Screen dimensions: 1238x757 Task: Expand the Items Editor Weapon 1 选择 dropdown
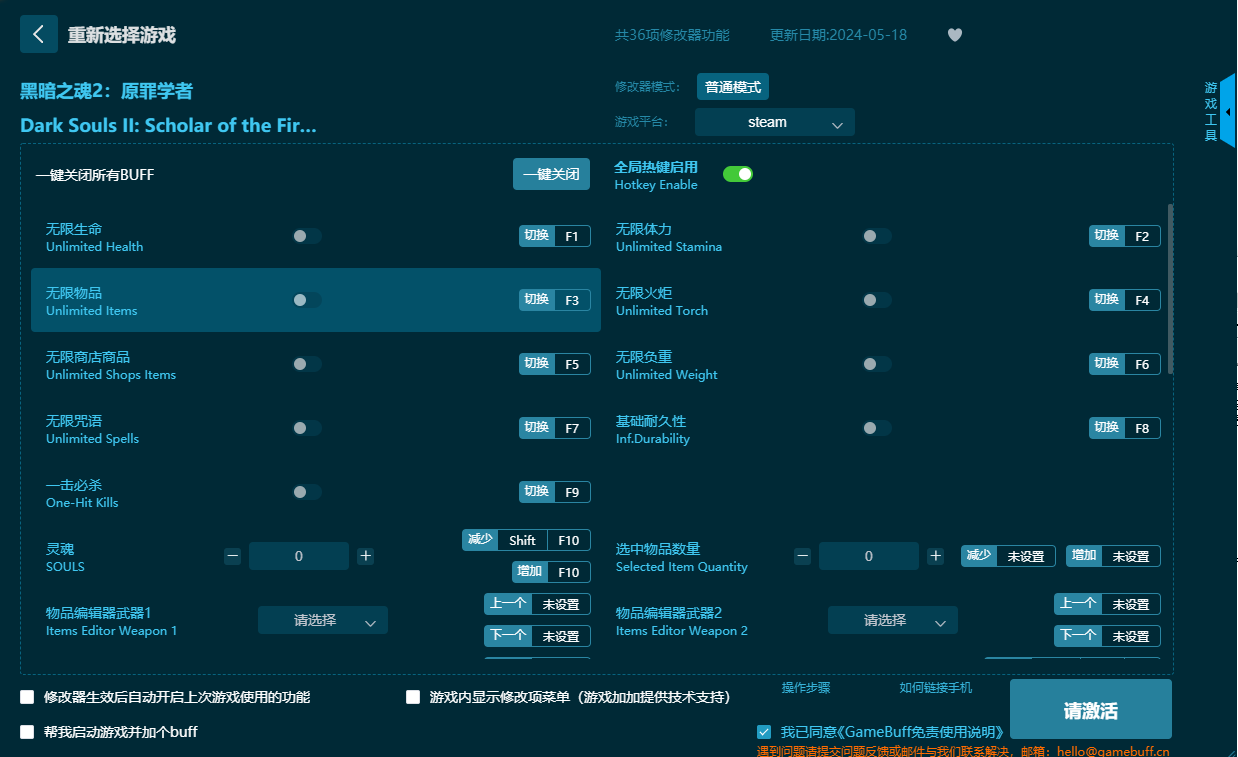tap(322, 619)
